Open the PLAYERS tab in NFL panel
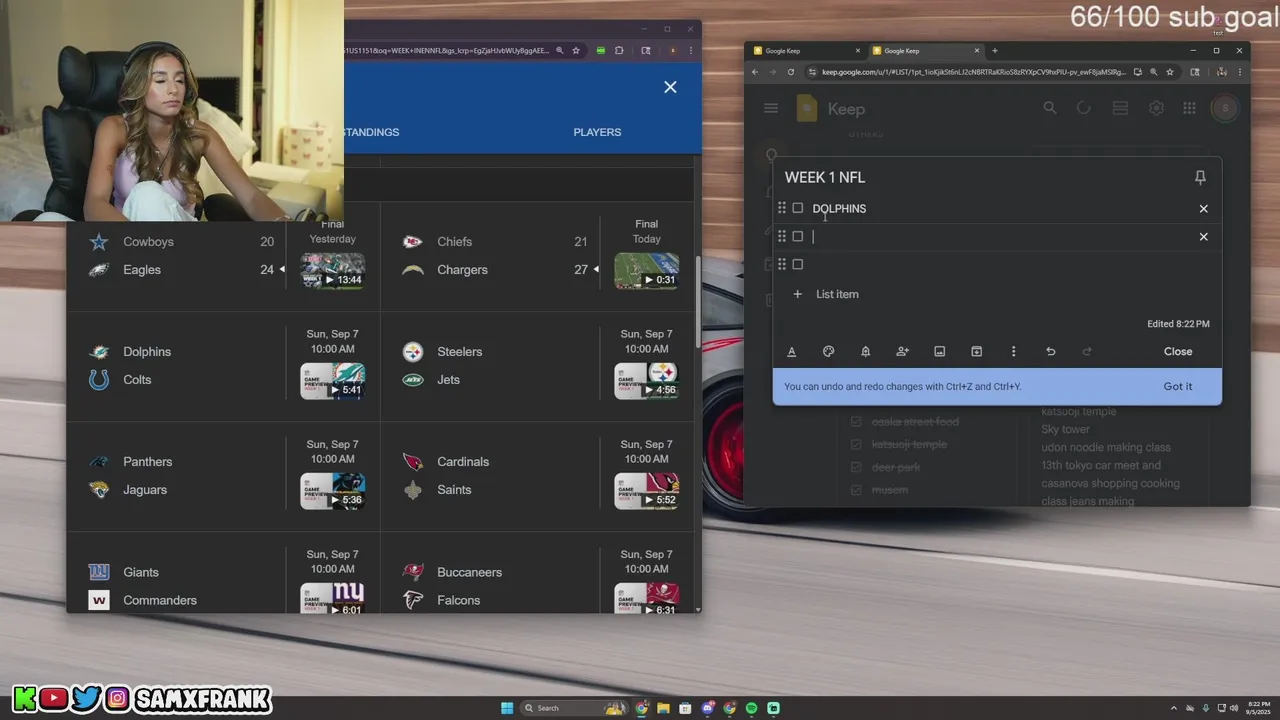1280x720 pixels. click(597, 132)
